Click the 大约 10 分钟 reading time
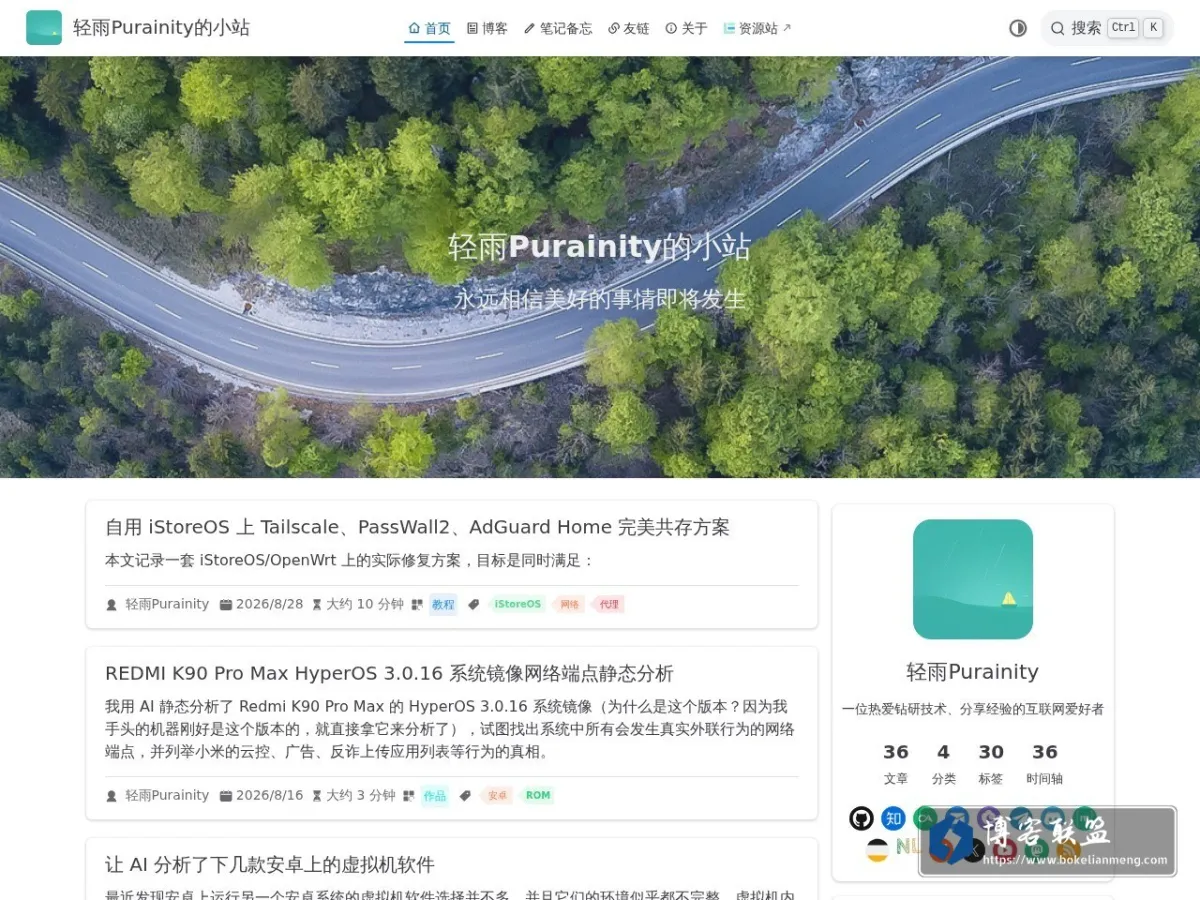The width and height of the screenshot is (1200, 900). coord(365,604)
